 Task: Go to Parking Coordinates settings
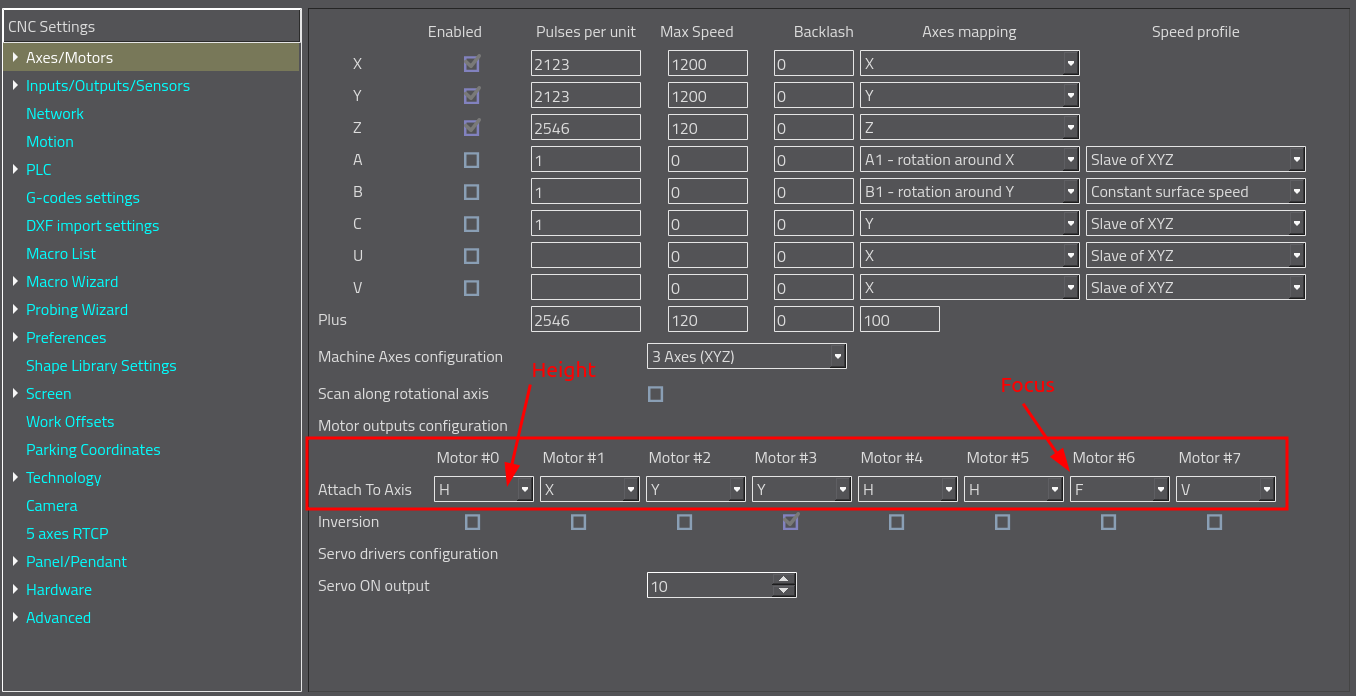tap(93, 450)
